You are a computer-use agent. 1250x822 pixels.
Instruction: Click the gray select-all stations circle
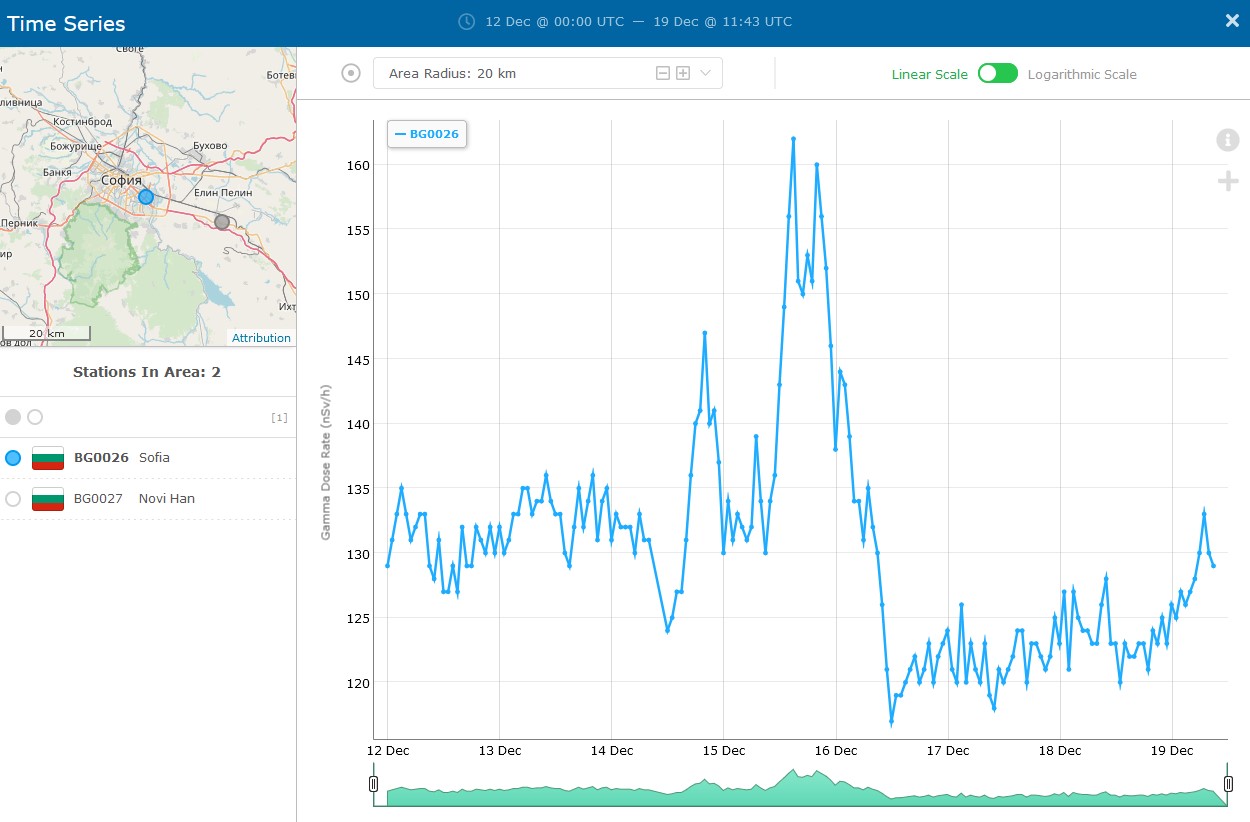point(13,417)
